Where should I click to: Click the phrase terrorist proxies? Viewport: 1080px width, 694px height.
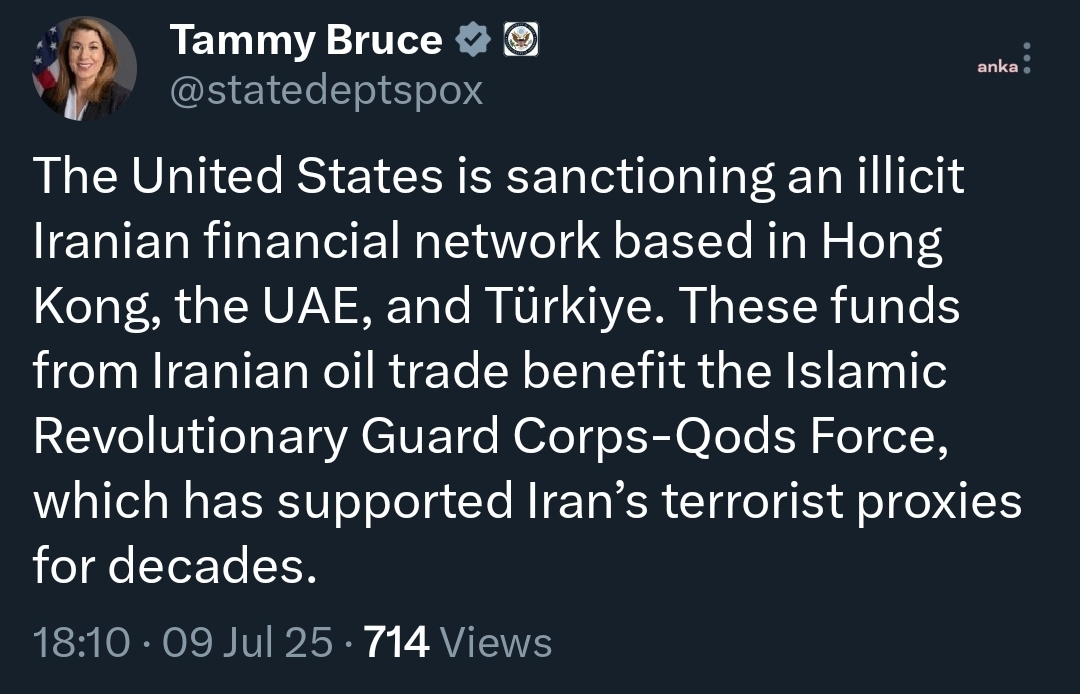click(842, 502)
